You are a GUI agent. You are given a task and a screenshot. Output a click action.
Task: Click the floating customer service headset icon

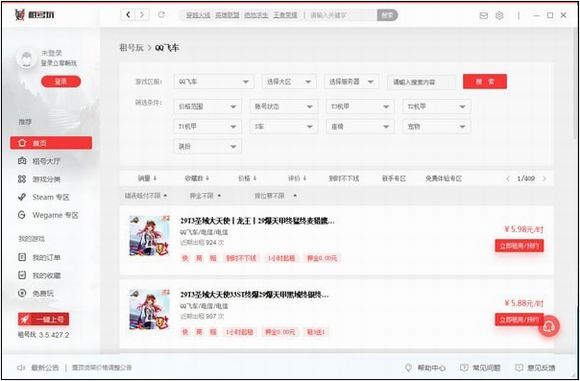click(549, 326)
